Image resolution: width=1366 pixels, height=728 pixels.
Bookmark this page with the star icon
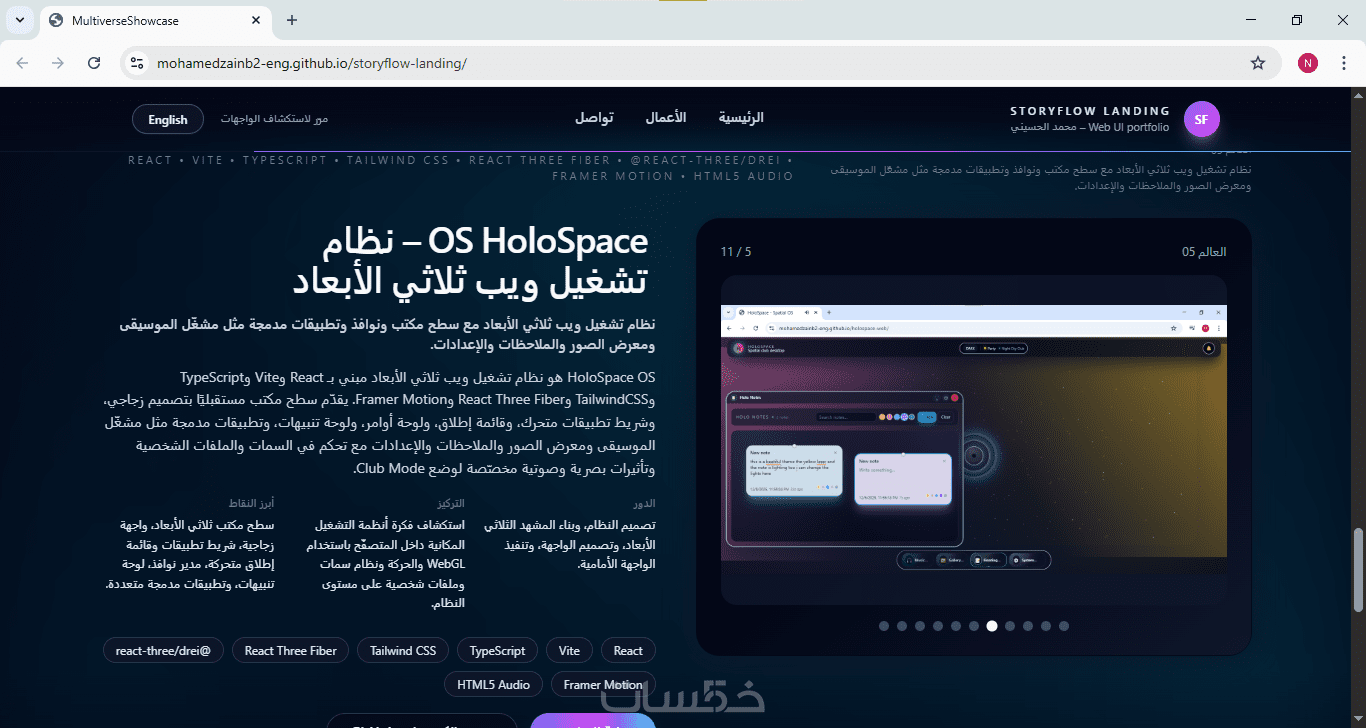pyautogui.click(x=1258, y=63)
